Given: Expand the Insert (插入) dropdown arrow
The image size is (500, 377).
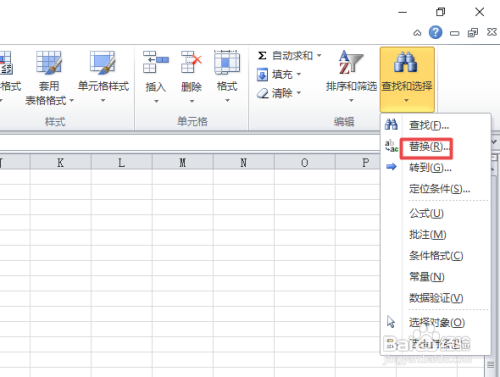Looking at the screenshot, I should coord(156,101).
